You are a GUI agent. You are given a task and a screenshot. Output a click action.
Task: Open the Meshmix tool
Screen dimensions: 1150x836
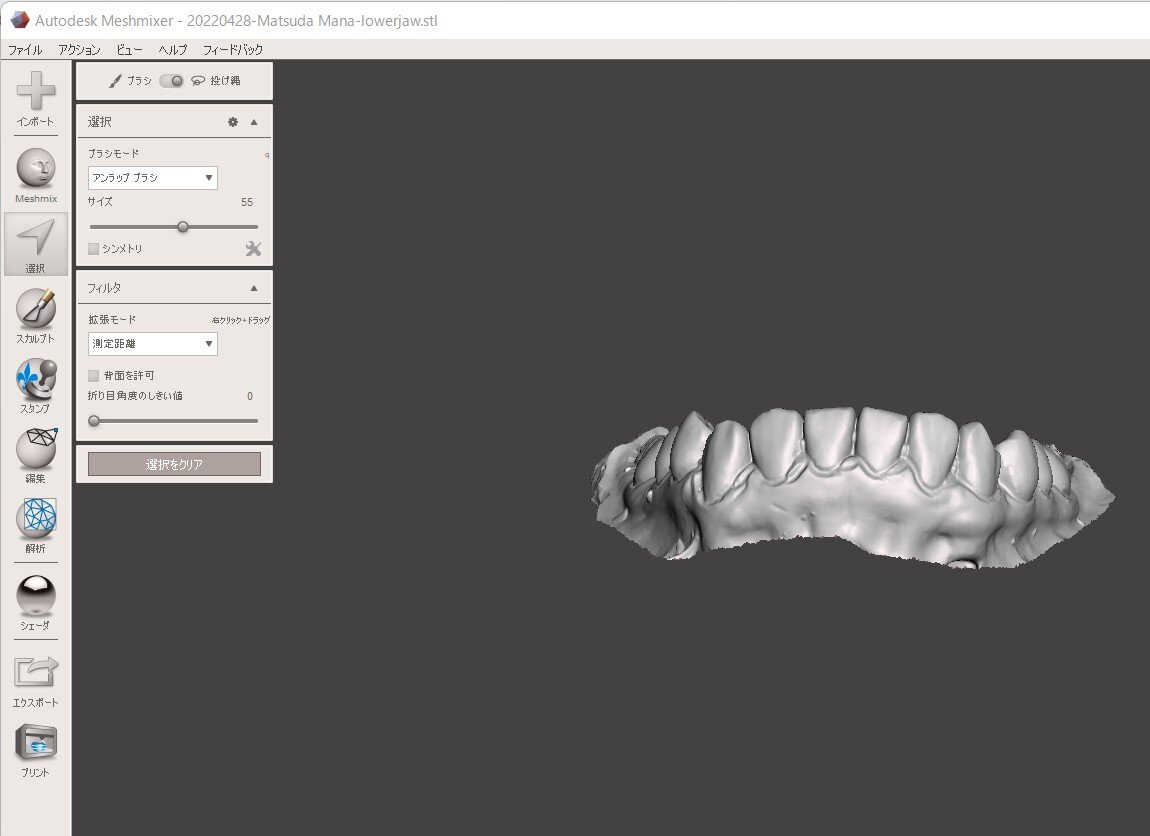tap(36, 176)
